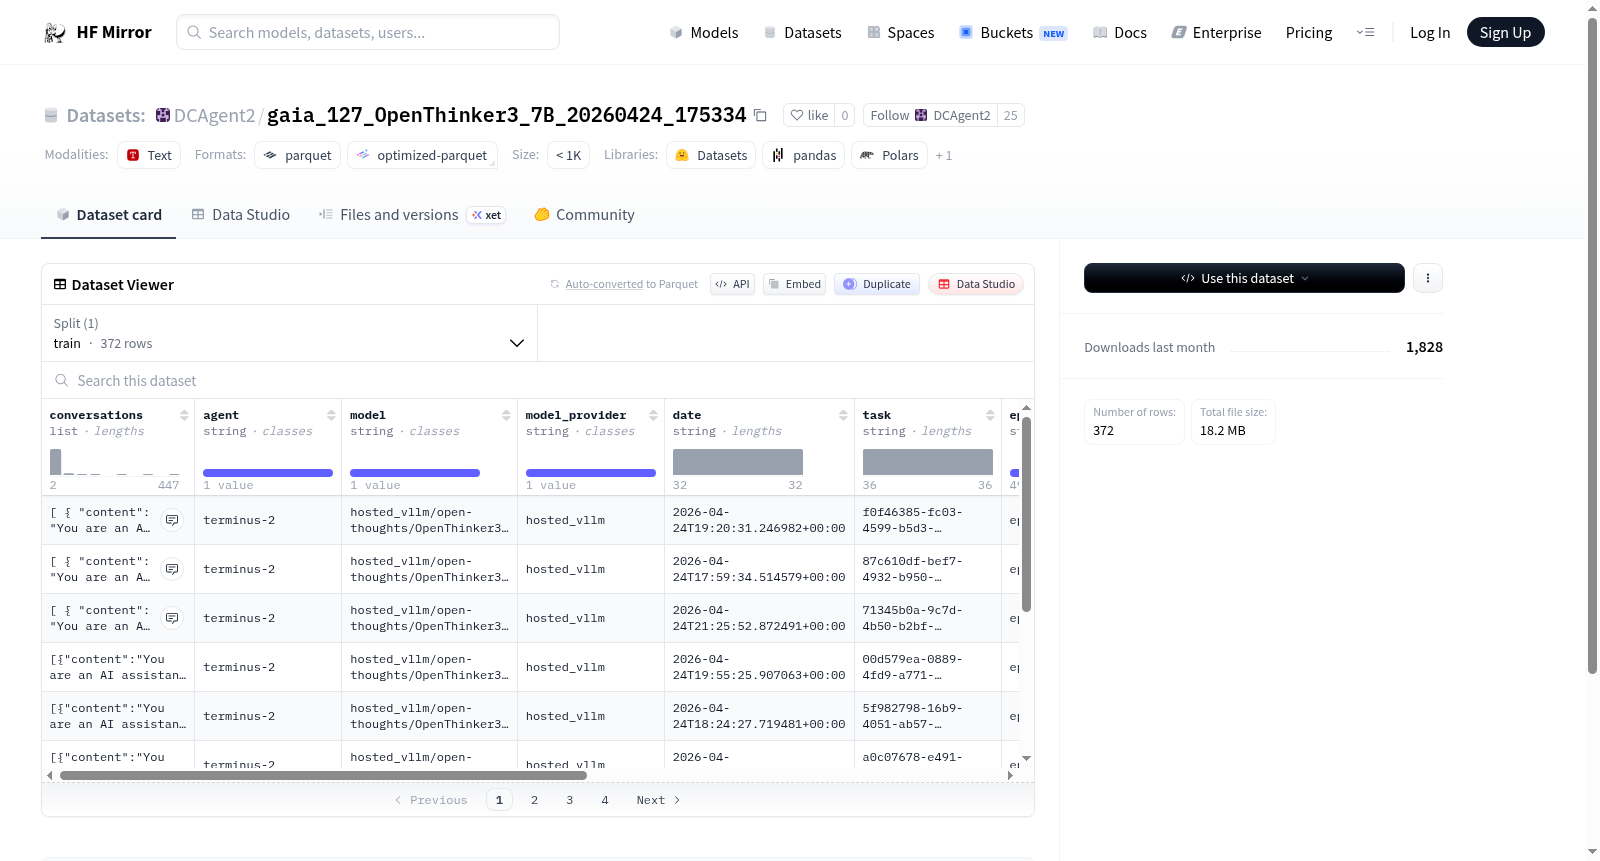The width and height of the screenshot is (1600, 861).
Task: Switch to the Dataset card tab
Action: pyautogui.click(x=108, y=214)
